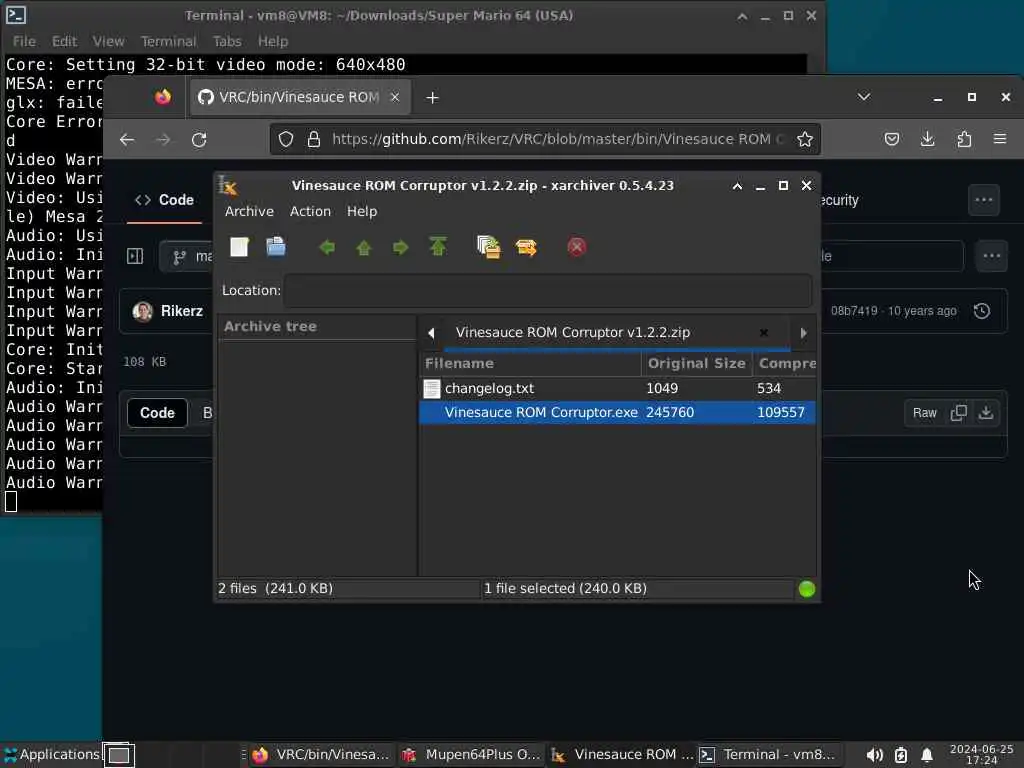Roll up xarchiver window with caret button

coord(737,186)
